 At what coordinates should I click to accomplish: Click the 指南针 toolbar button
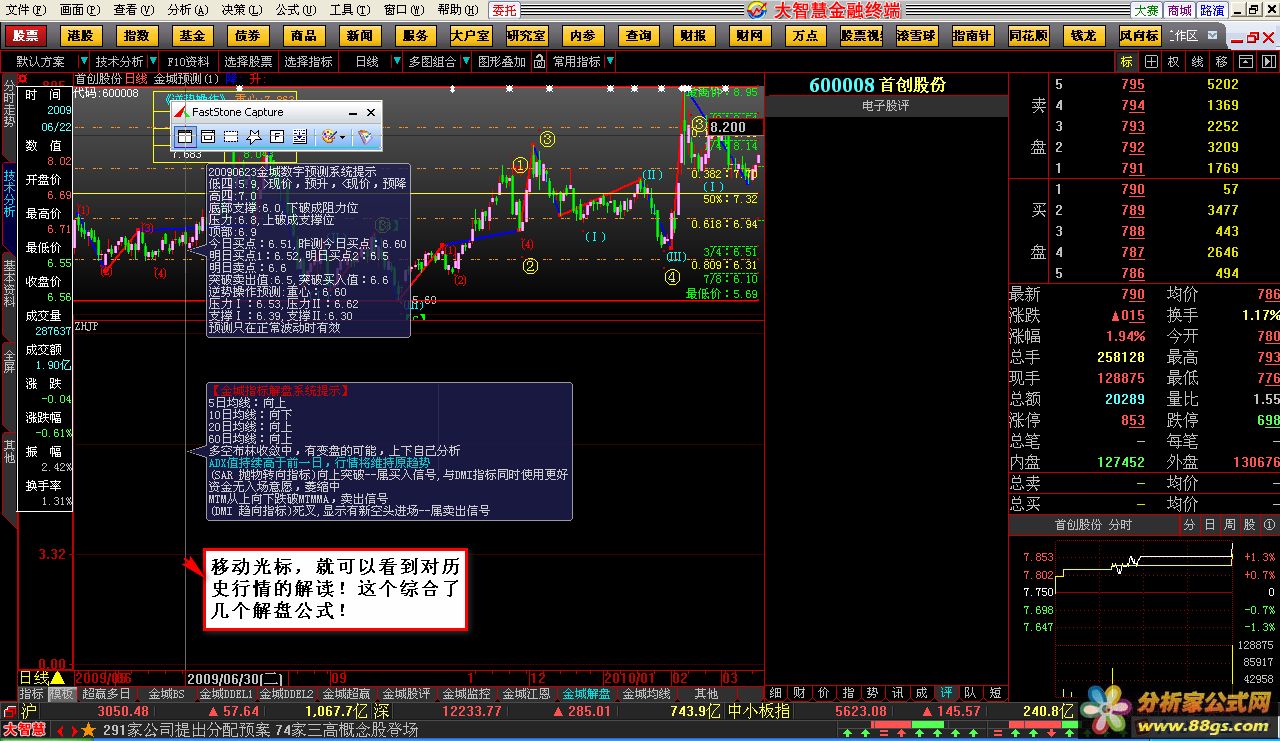coord(972,35)
